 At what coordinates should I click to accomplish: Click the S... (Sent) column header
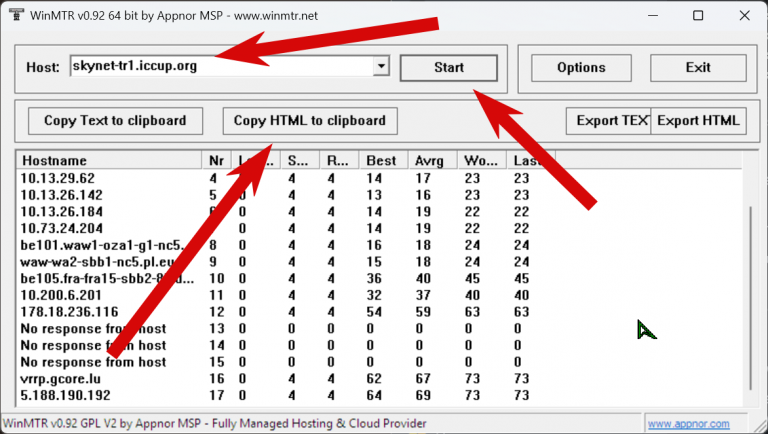point(300,161)
